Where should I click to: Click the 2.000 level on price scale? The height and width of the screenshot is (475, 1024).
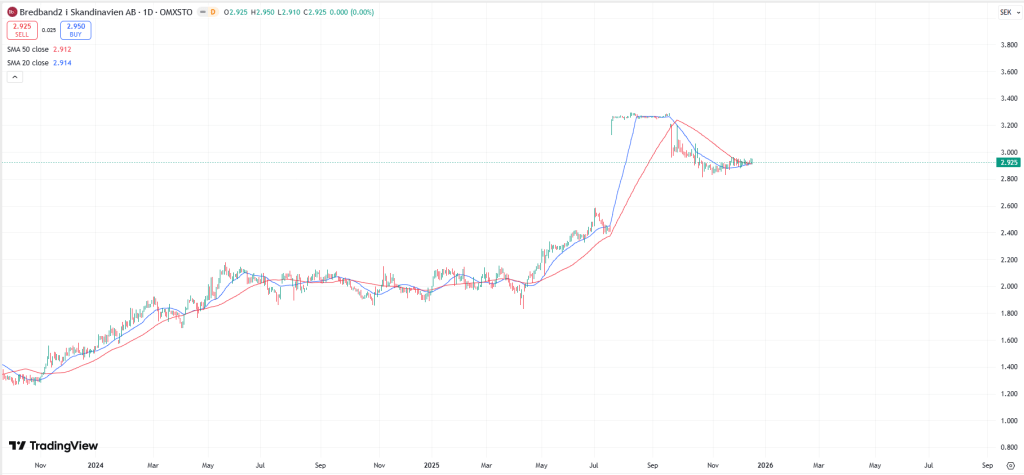[1006, 287]
